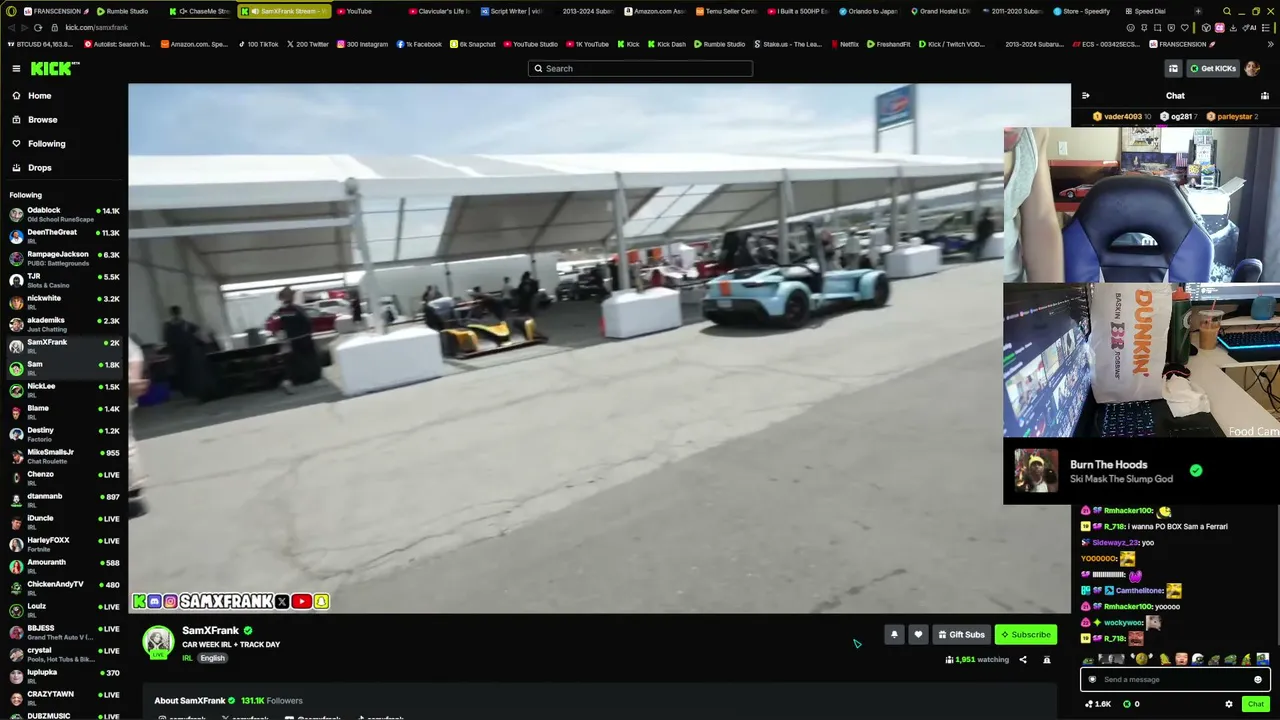Share the stream
Screen dimensions: 1280x720
pyautogui.click(x=1023, y=660)
